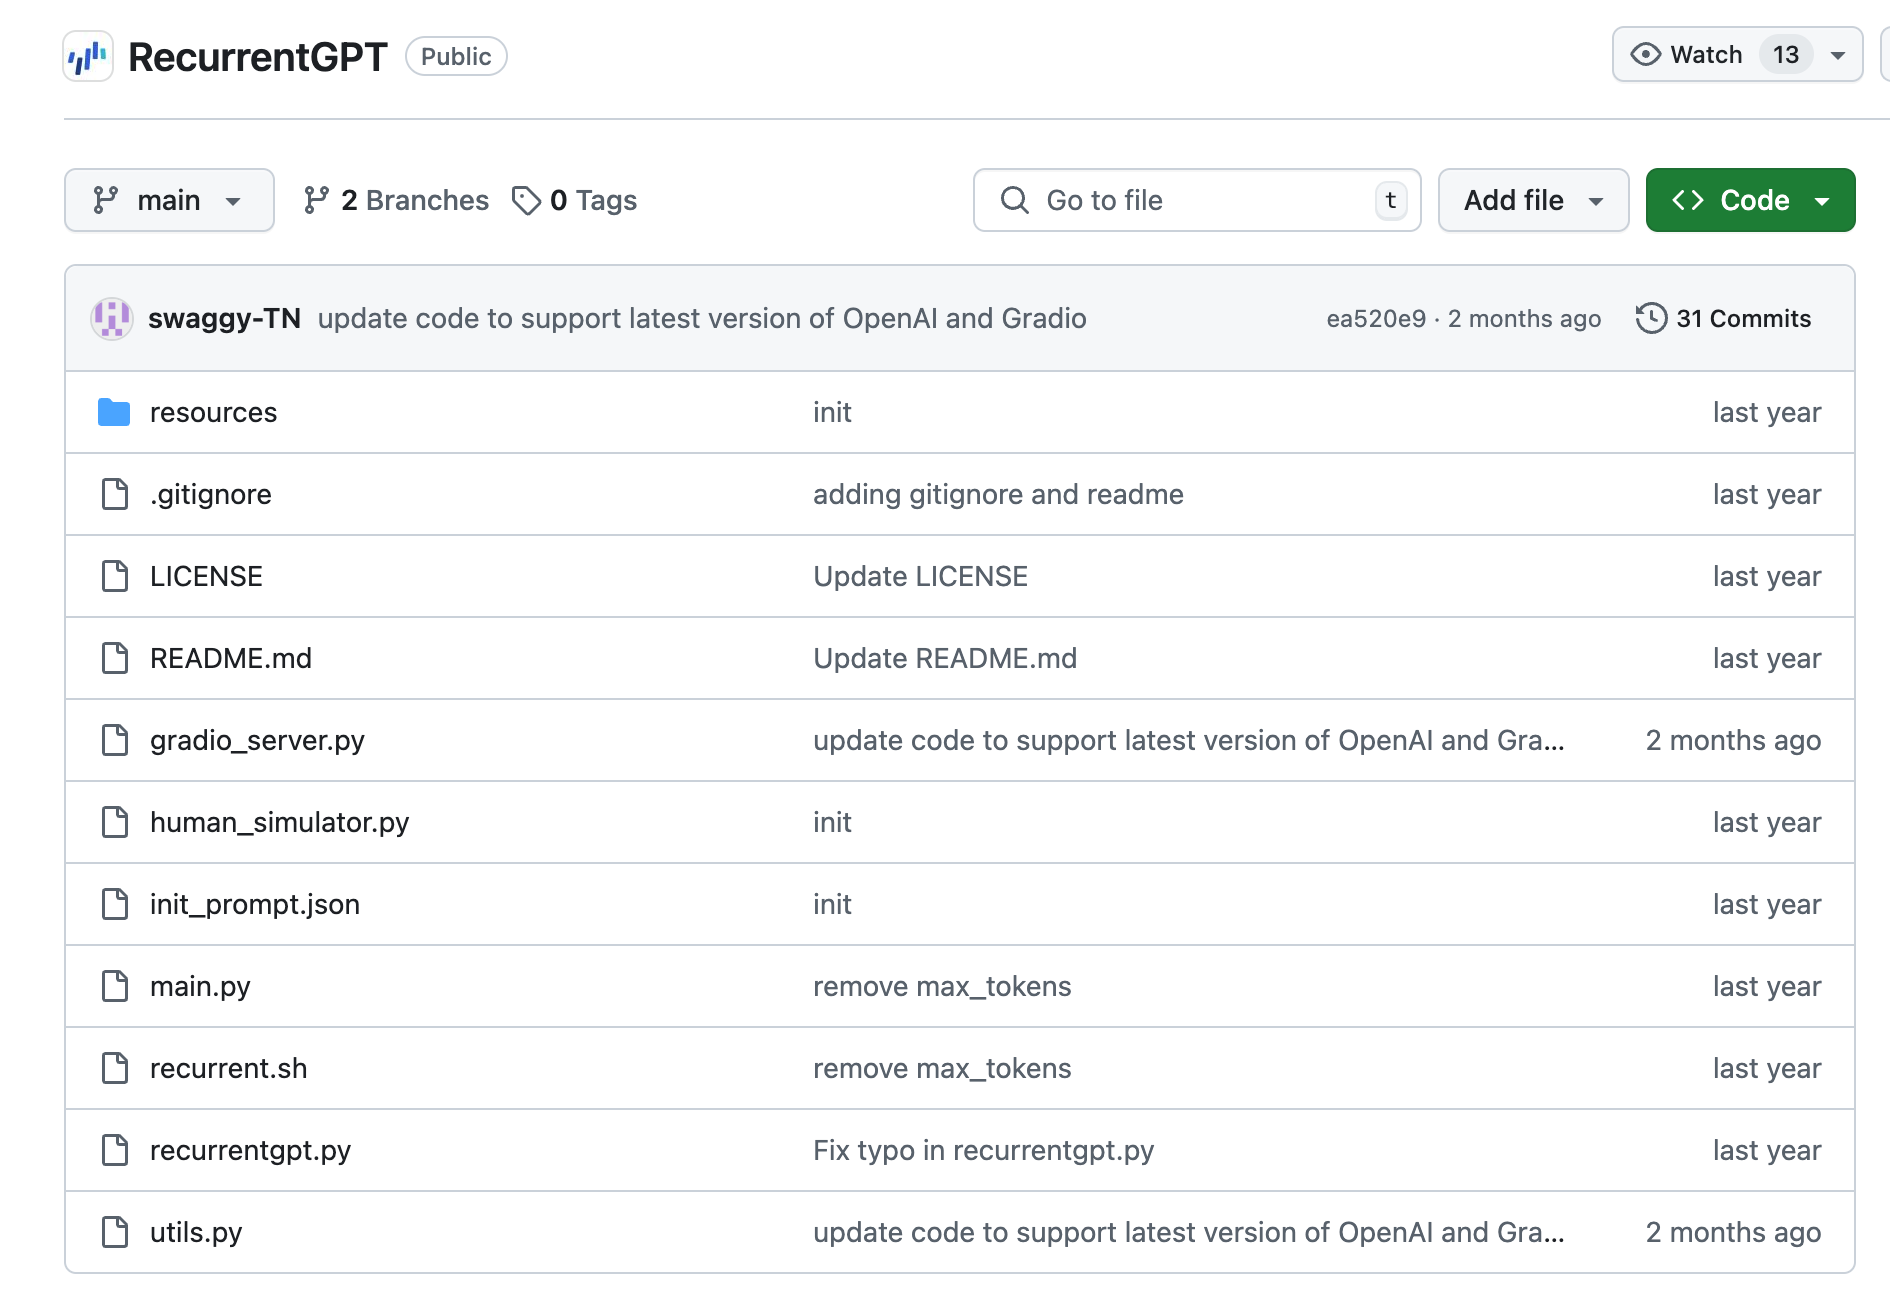
Task: Click the Watch count badge 13
Action: (1786, 54)
